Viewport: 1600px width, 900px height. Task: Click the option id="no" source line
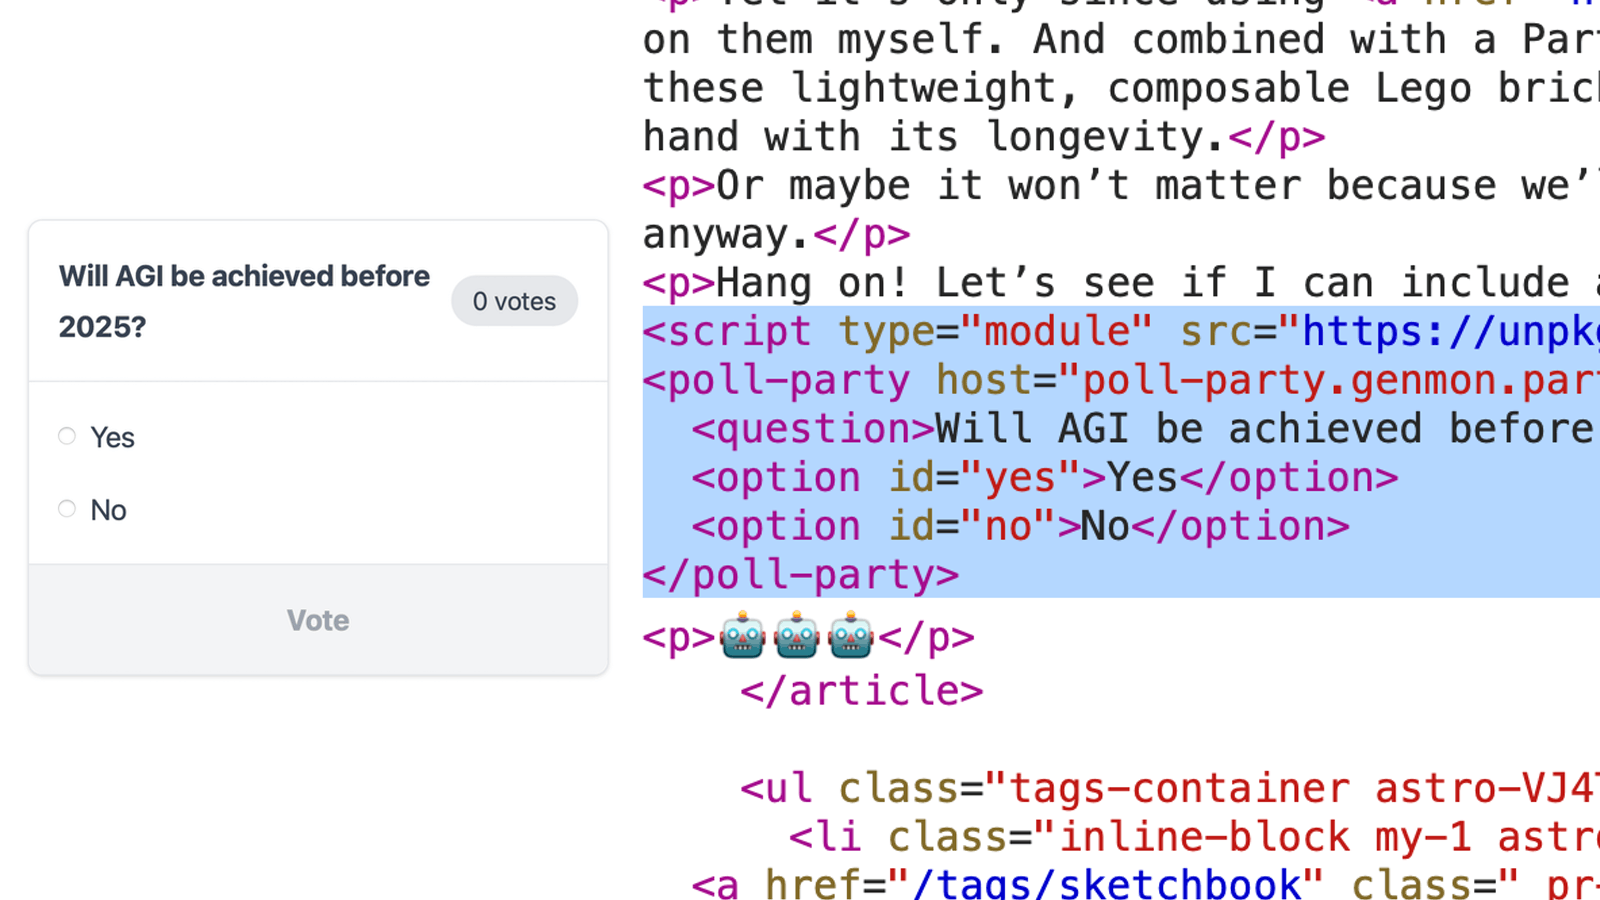point(1020,527)
